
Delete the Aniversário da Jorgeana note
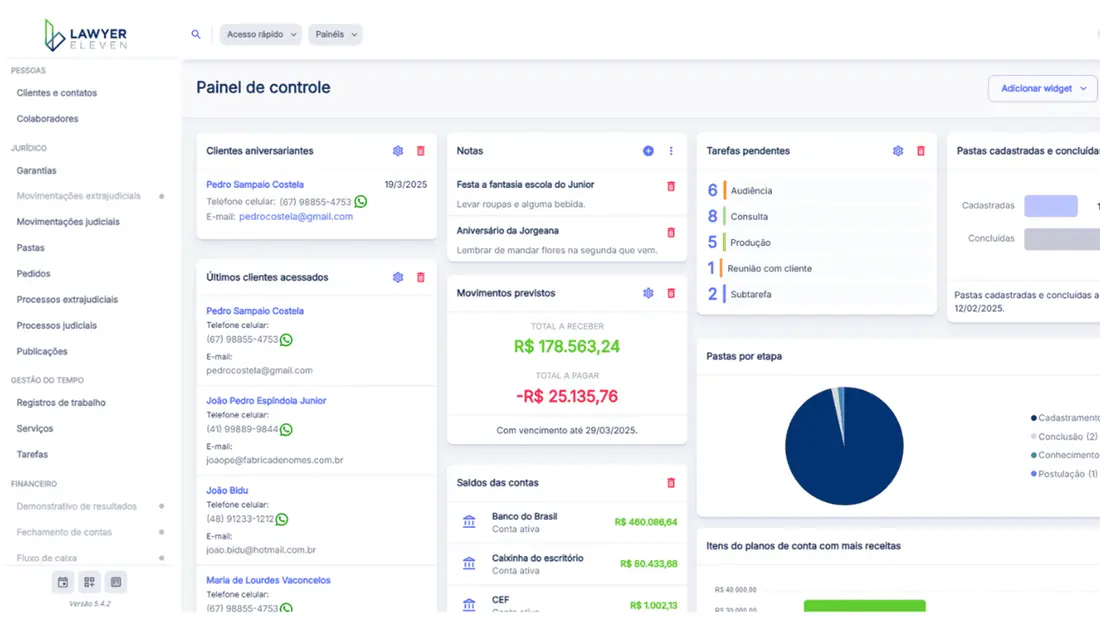pyautogui.click(x=671, y=232)
